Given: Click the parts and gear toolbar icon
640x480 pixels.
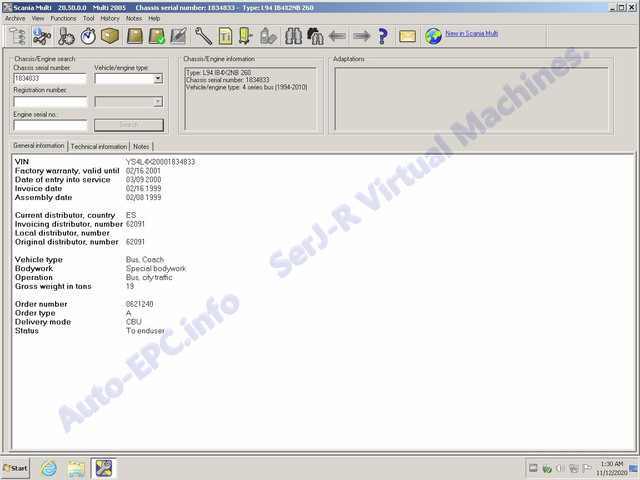Looking at the screenshot, I should (x=65, y=36).
